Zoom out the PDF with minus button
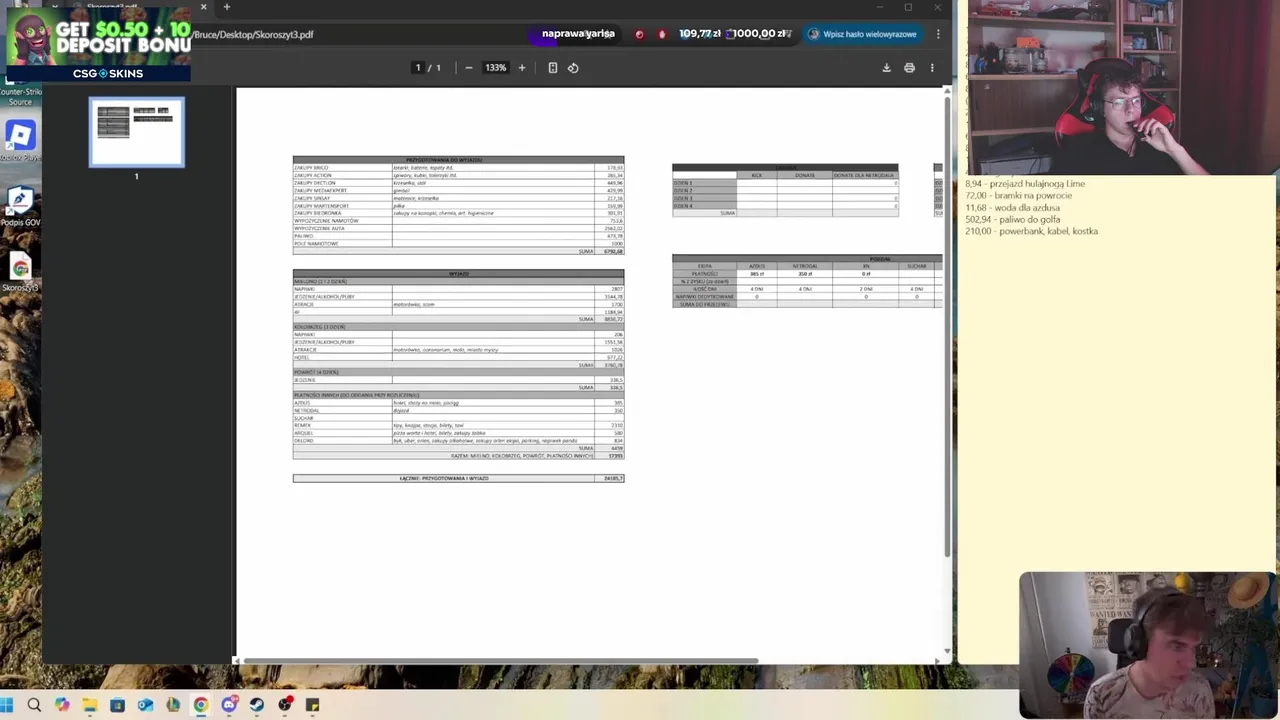Screen dimensions: 1280x720 (x=468, y=68)
